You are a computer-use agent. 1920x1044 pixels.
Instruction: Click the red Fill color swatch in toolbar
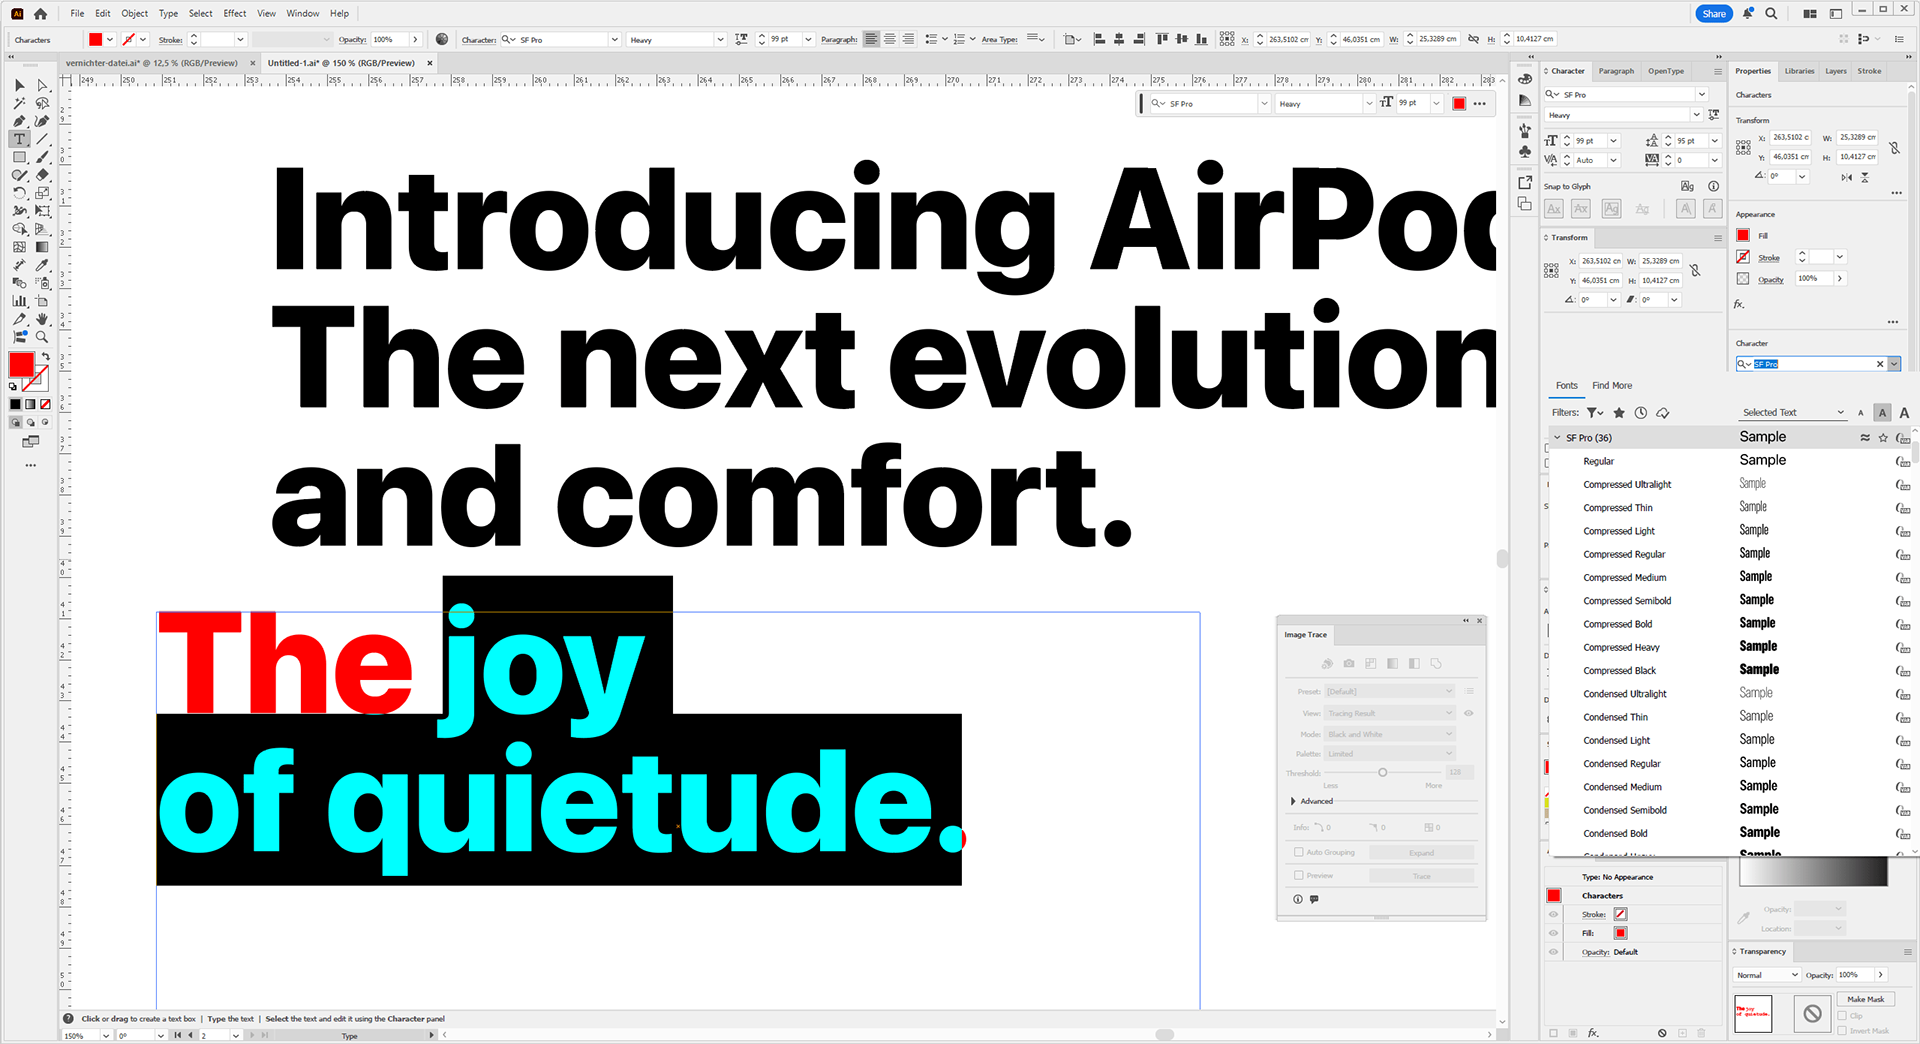[21, 365]
